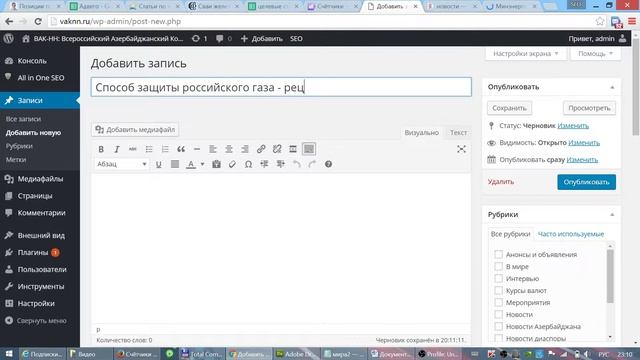The height and width of the screenshot is (360, 640).
Task: Clear formatting with eraser icon
Action: (232, 164)
